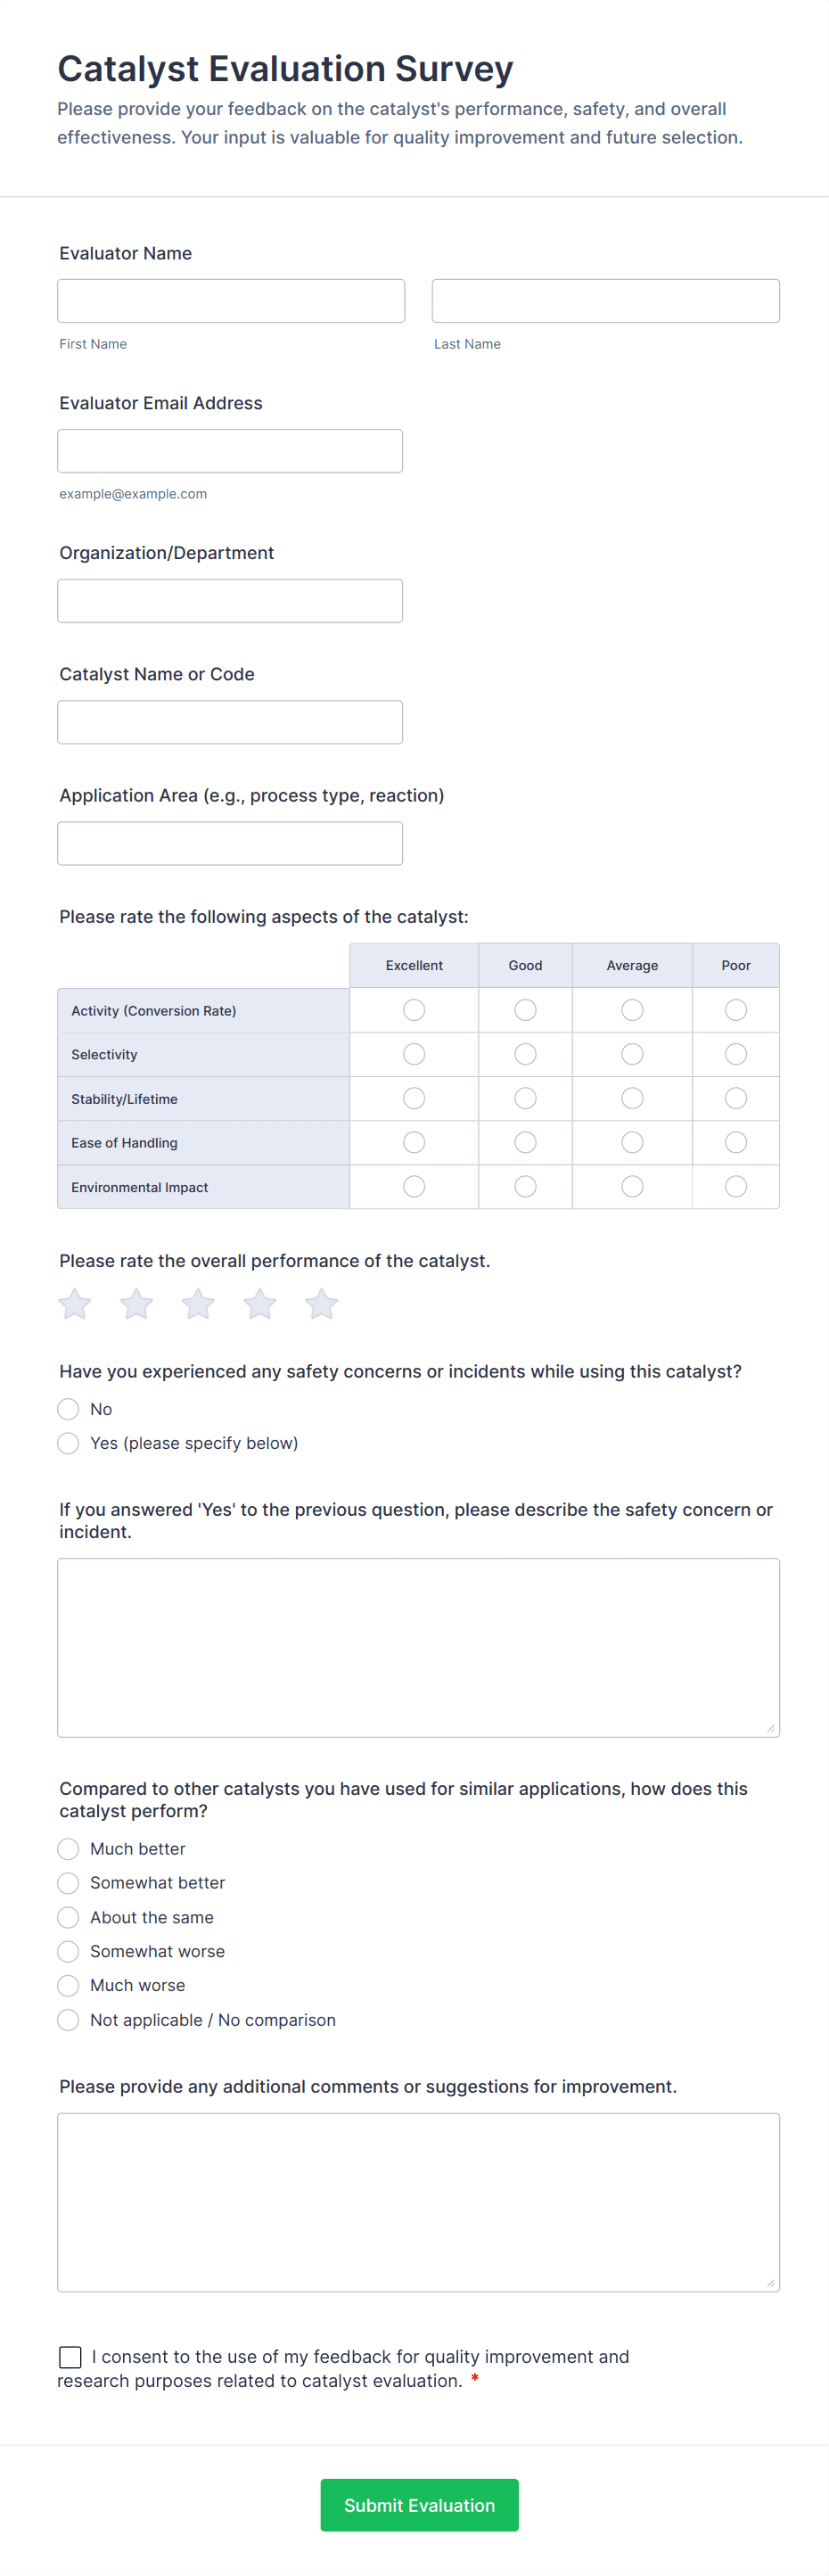Rate Ease of Handling as Poor
829x2576 pixels.
pyautogui.click(x=736, y=1142)
